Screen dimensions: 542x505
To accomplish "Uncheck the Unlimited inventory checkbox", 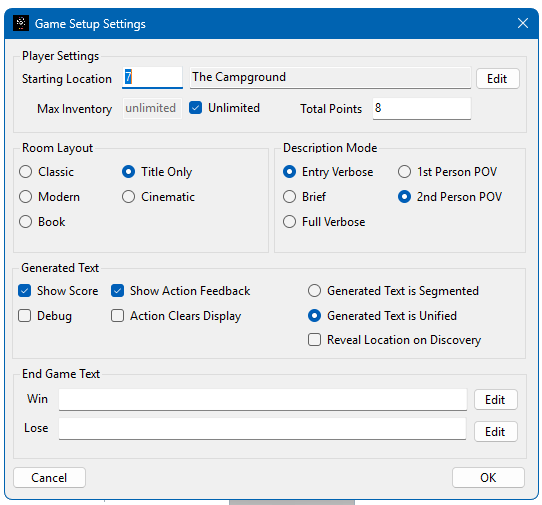I will pos(195,108).
